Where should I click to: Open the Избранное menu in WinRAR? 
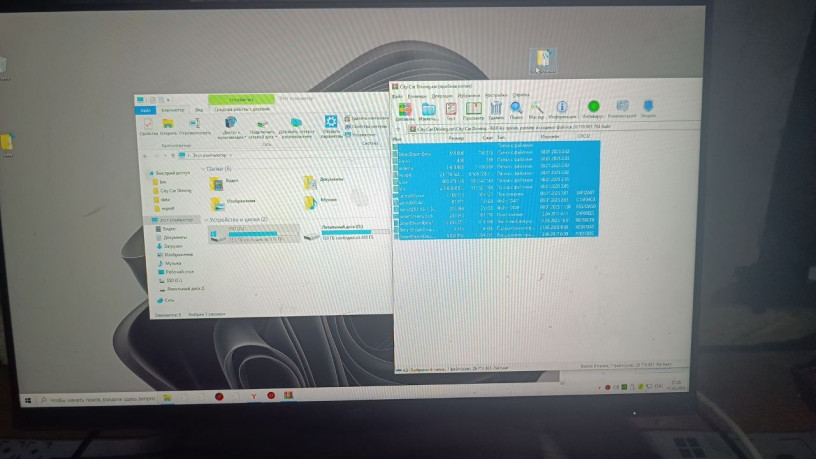tap(468, 96)
